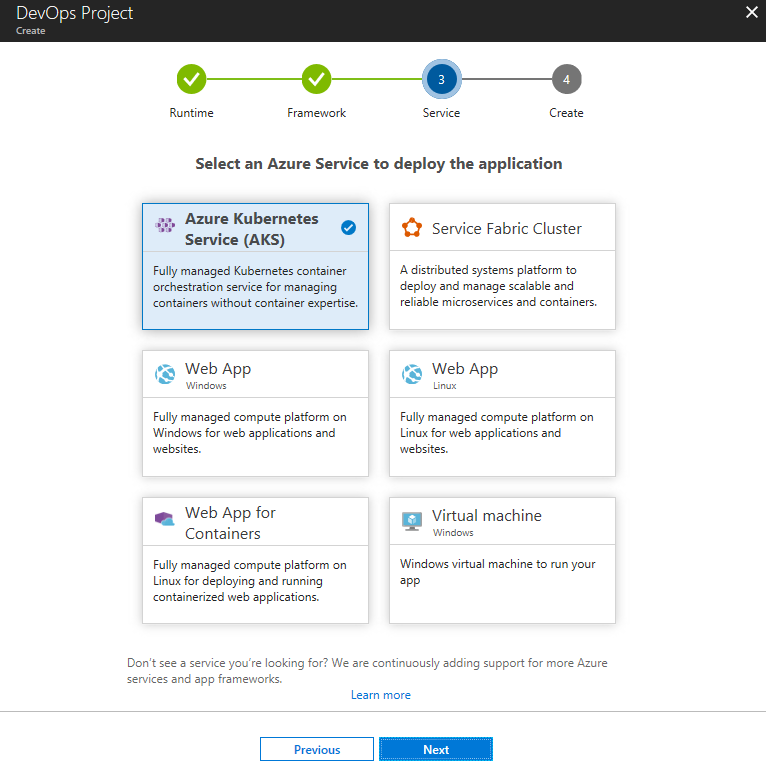Image resolution: width=766 pixels, height=775 pixels.
Task: Click the Next button
Action: tap(436, 749)
